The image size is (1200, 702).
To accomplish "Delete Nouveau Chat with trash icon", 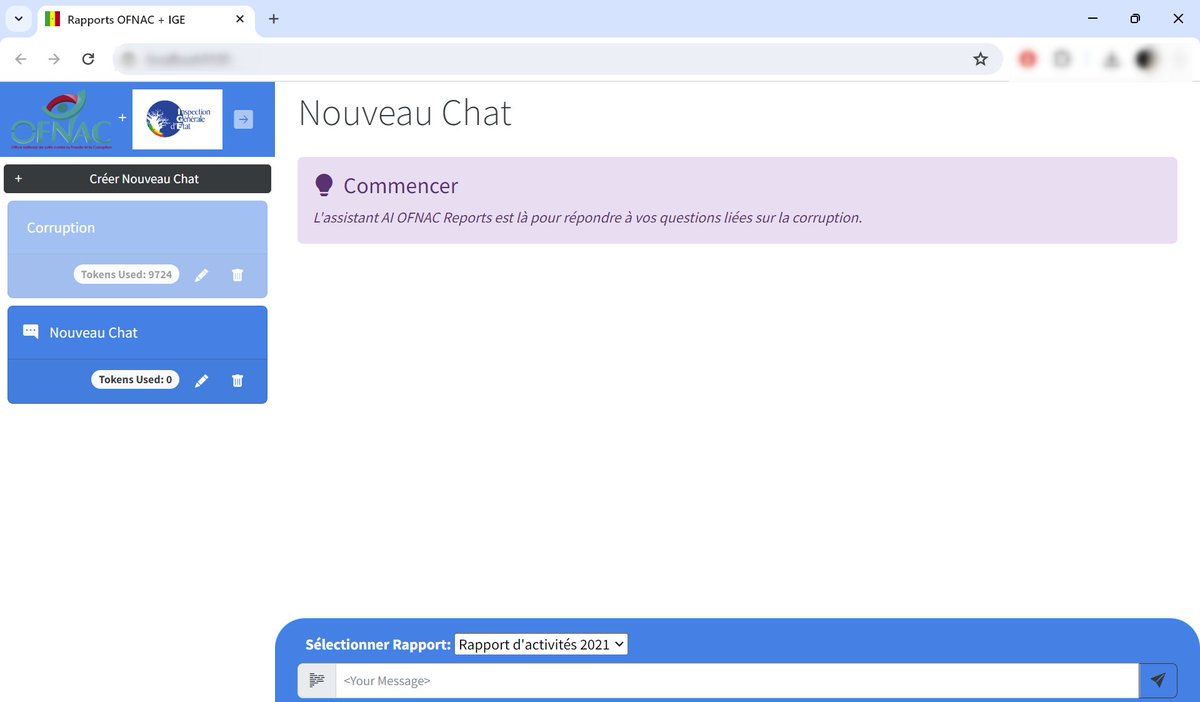I will click(237, 381).
